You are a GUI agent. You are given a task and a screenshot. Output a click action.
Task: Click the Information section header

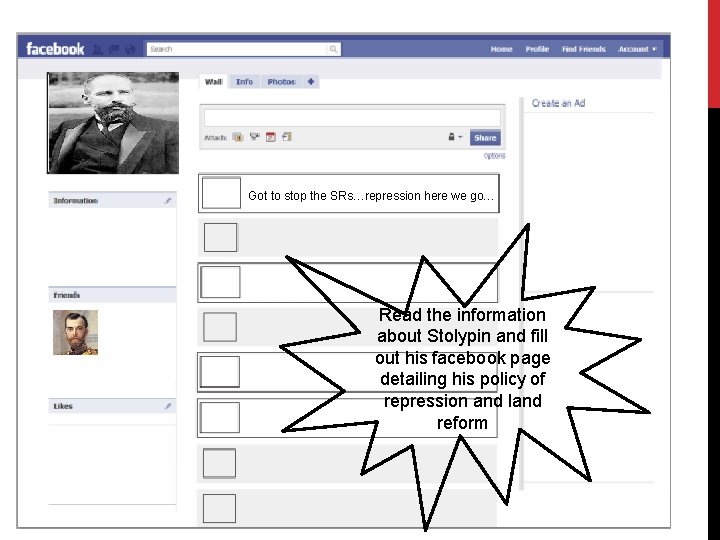(x=112, y=201)
